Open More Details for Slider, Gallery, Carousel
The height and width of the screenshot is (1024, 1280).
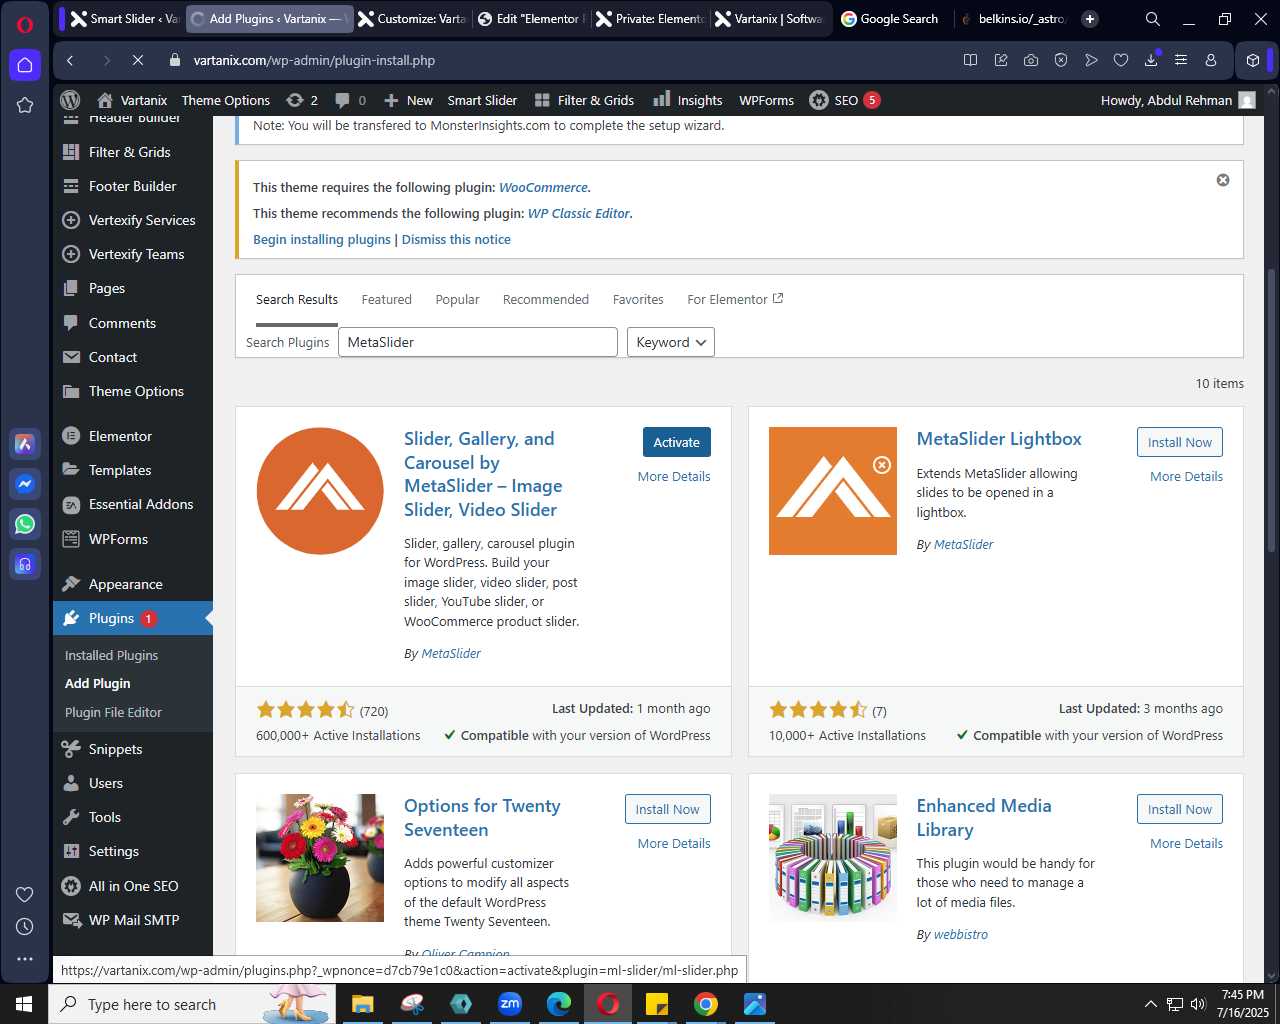click(x=674, y=477)
